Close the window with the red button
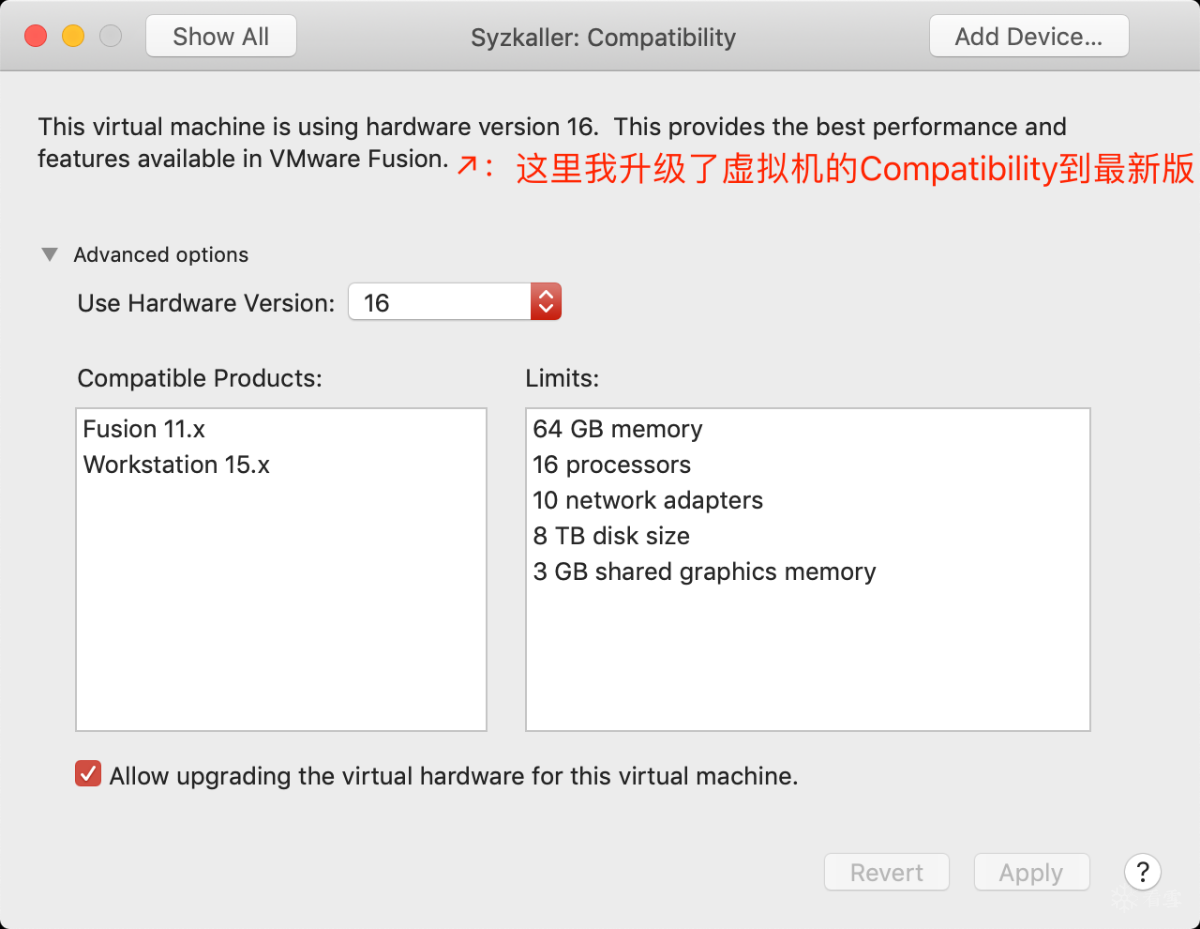 (x=36, y=37)
